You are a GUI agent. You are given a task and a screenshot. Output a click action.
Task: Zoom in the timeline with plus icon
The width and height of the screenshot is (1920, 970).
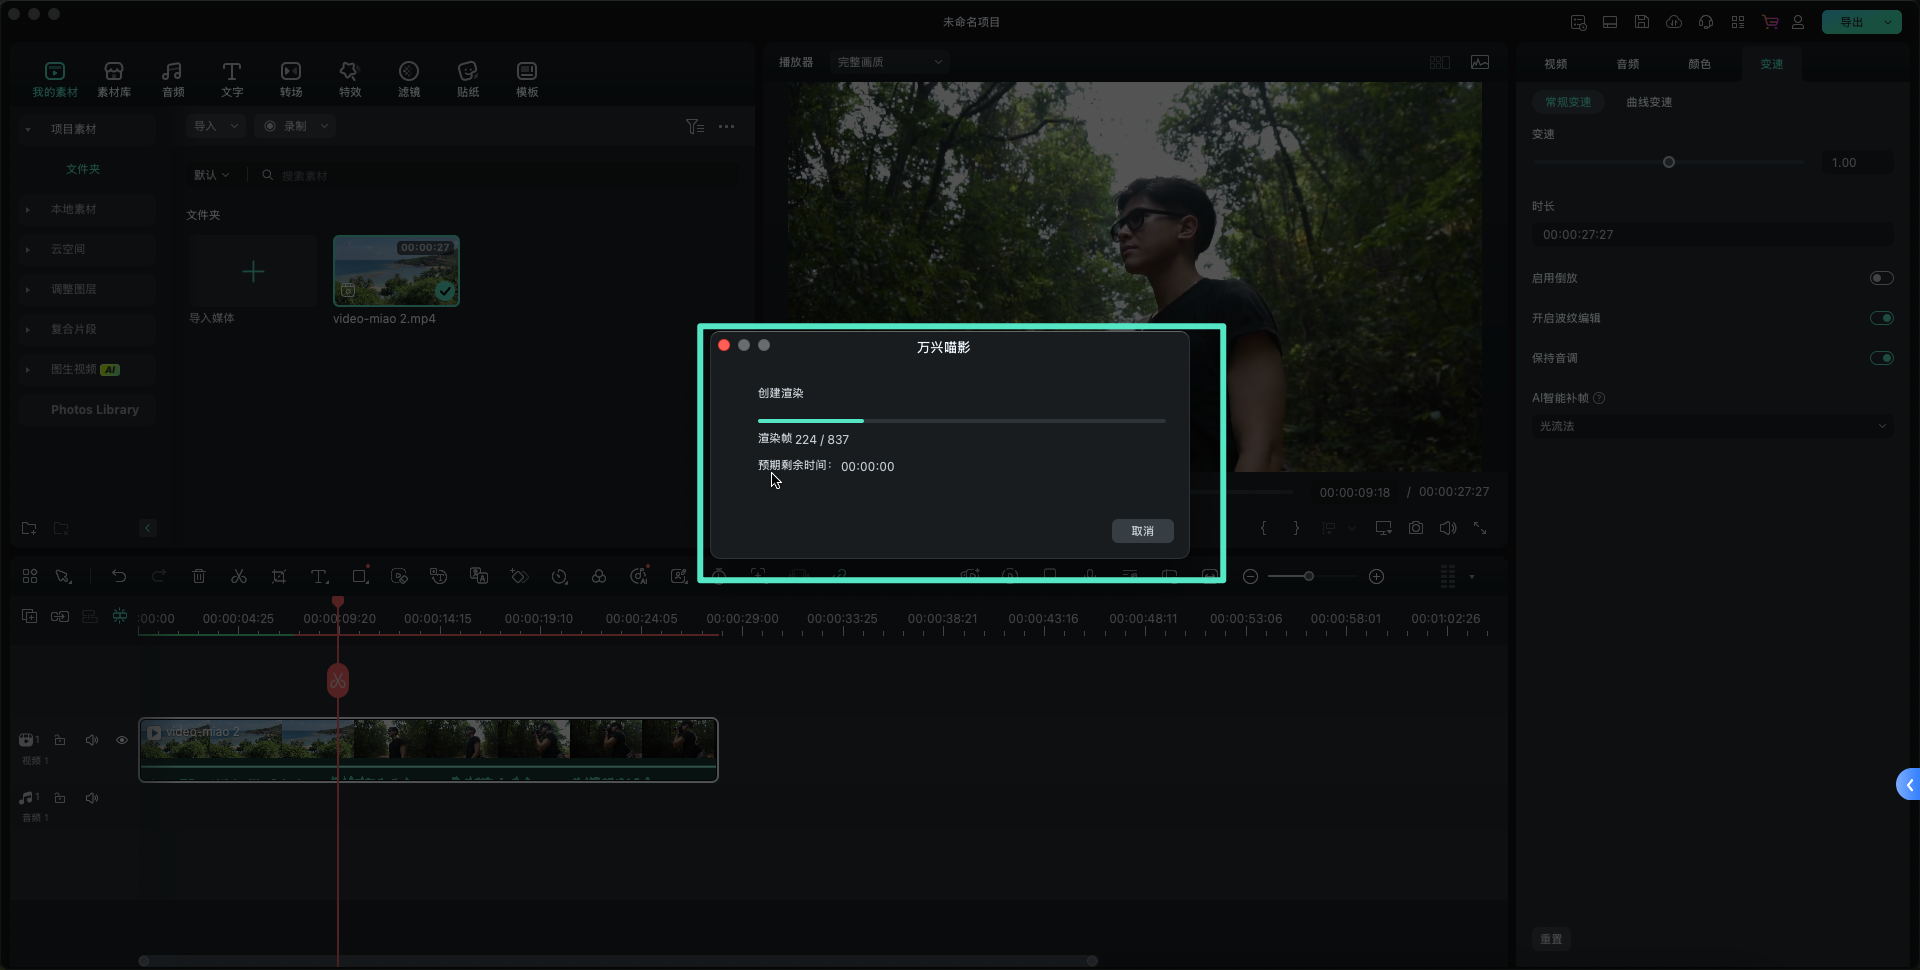click(x=1376, y=577)
